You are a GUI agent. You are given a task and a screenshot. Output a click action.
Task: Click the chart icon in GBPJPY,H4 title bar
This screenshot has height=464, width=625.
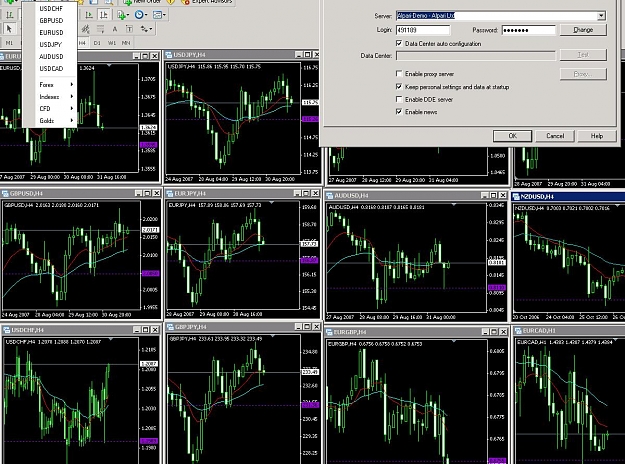pyautogui.click(x=170, y=327)
